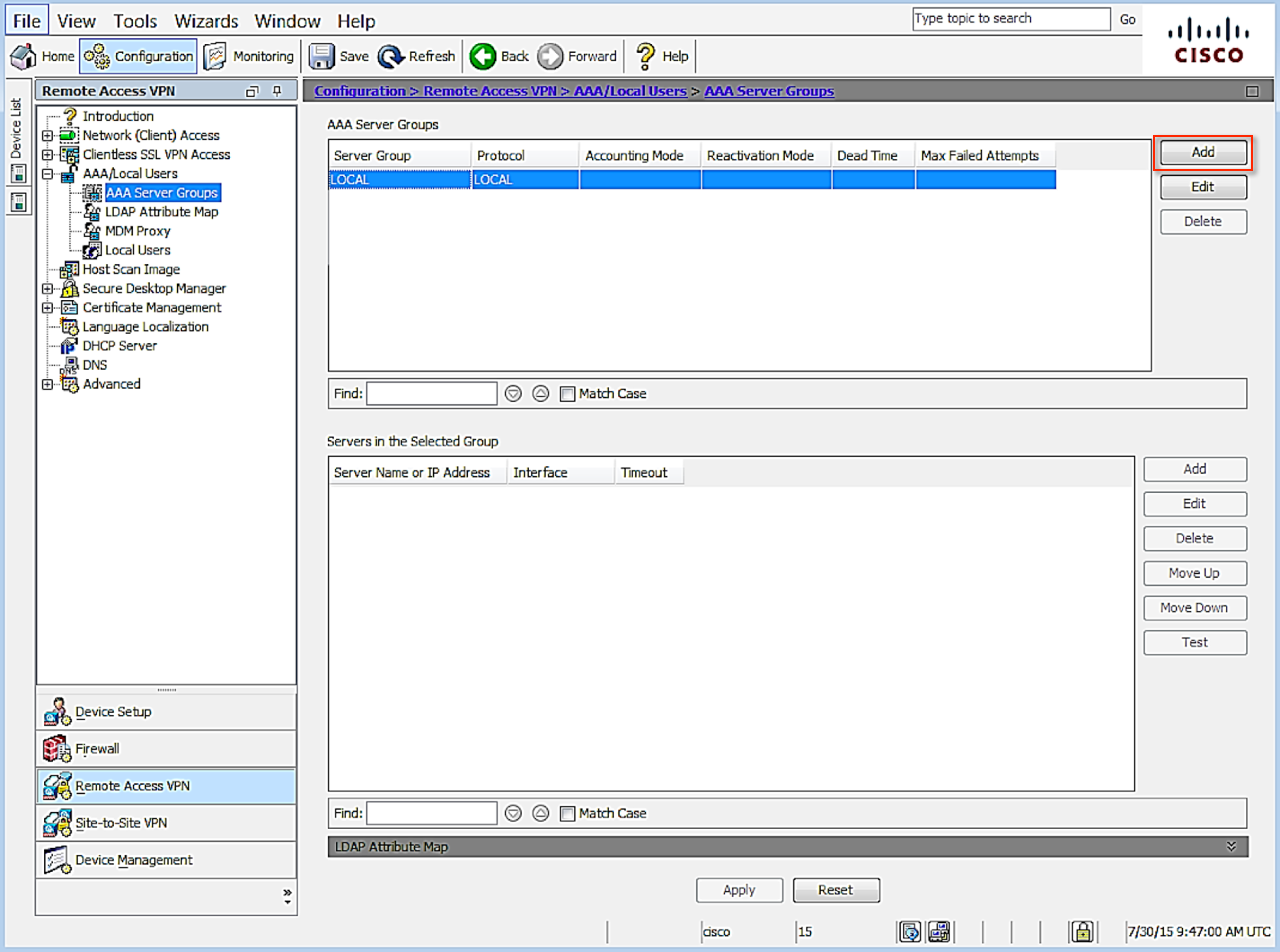
Task: Expand the LDAP Attribute Map panel
Action: pos(1231,847)
